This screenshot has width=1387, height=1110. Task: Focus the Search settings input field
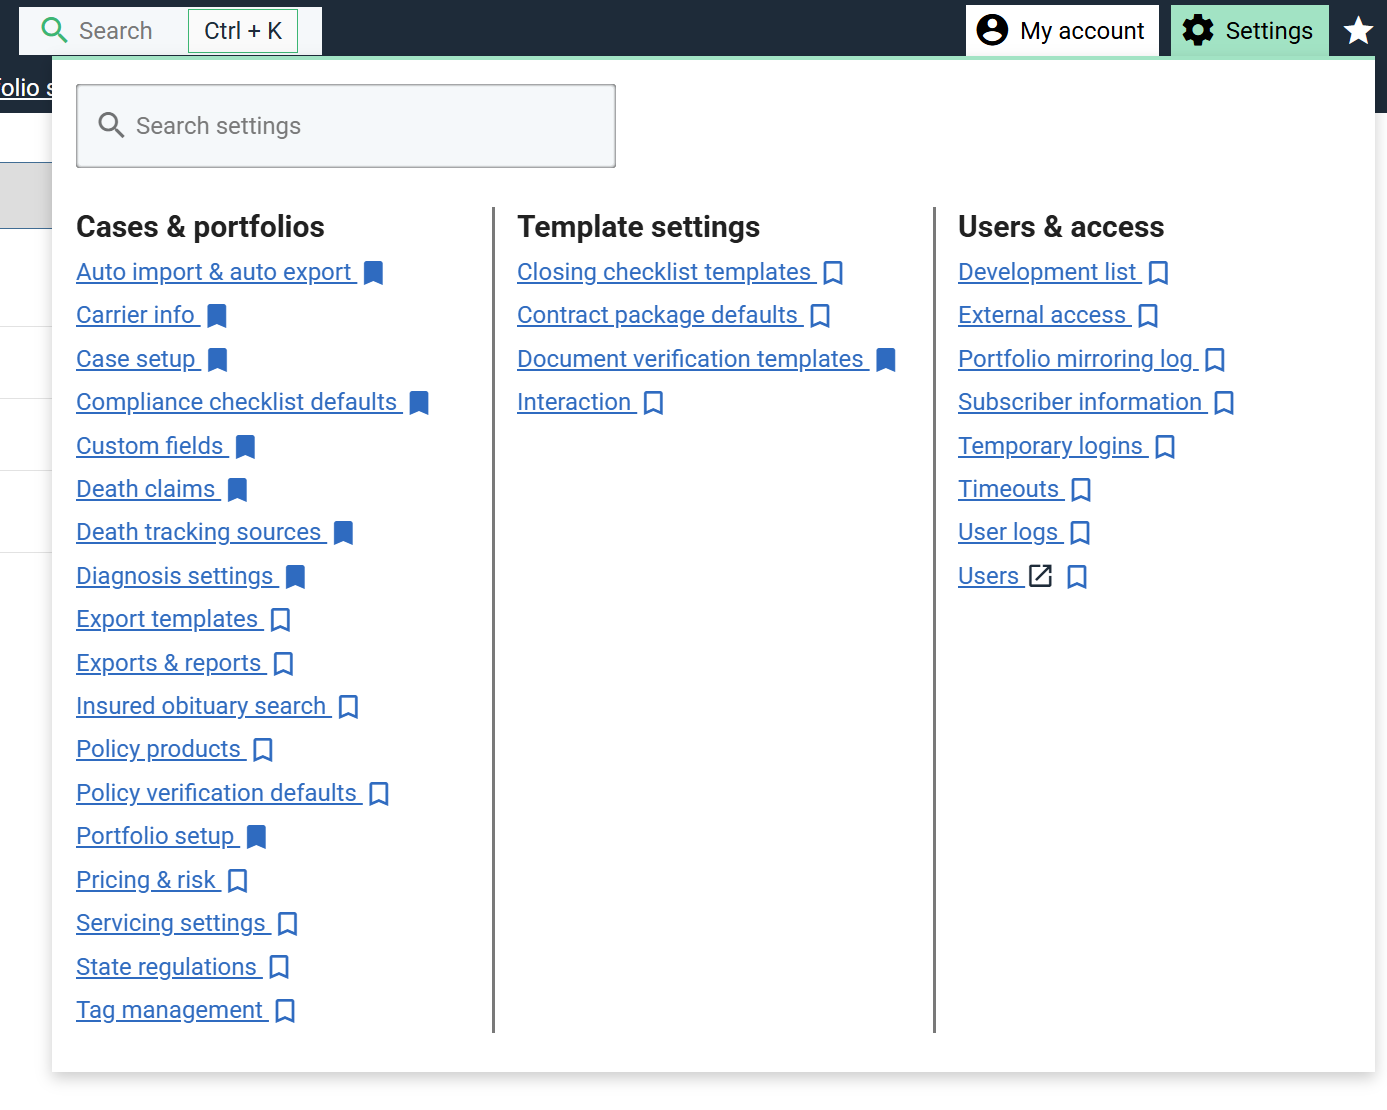[346, 126]
